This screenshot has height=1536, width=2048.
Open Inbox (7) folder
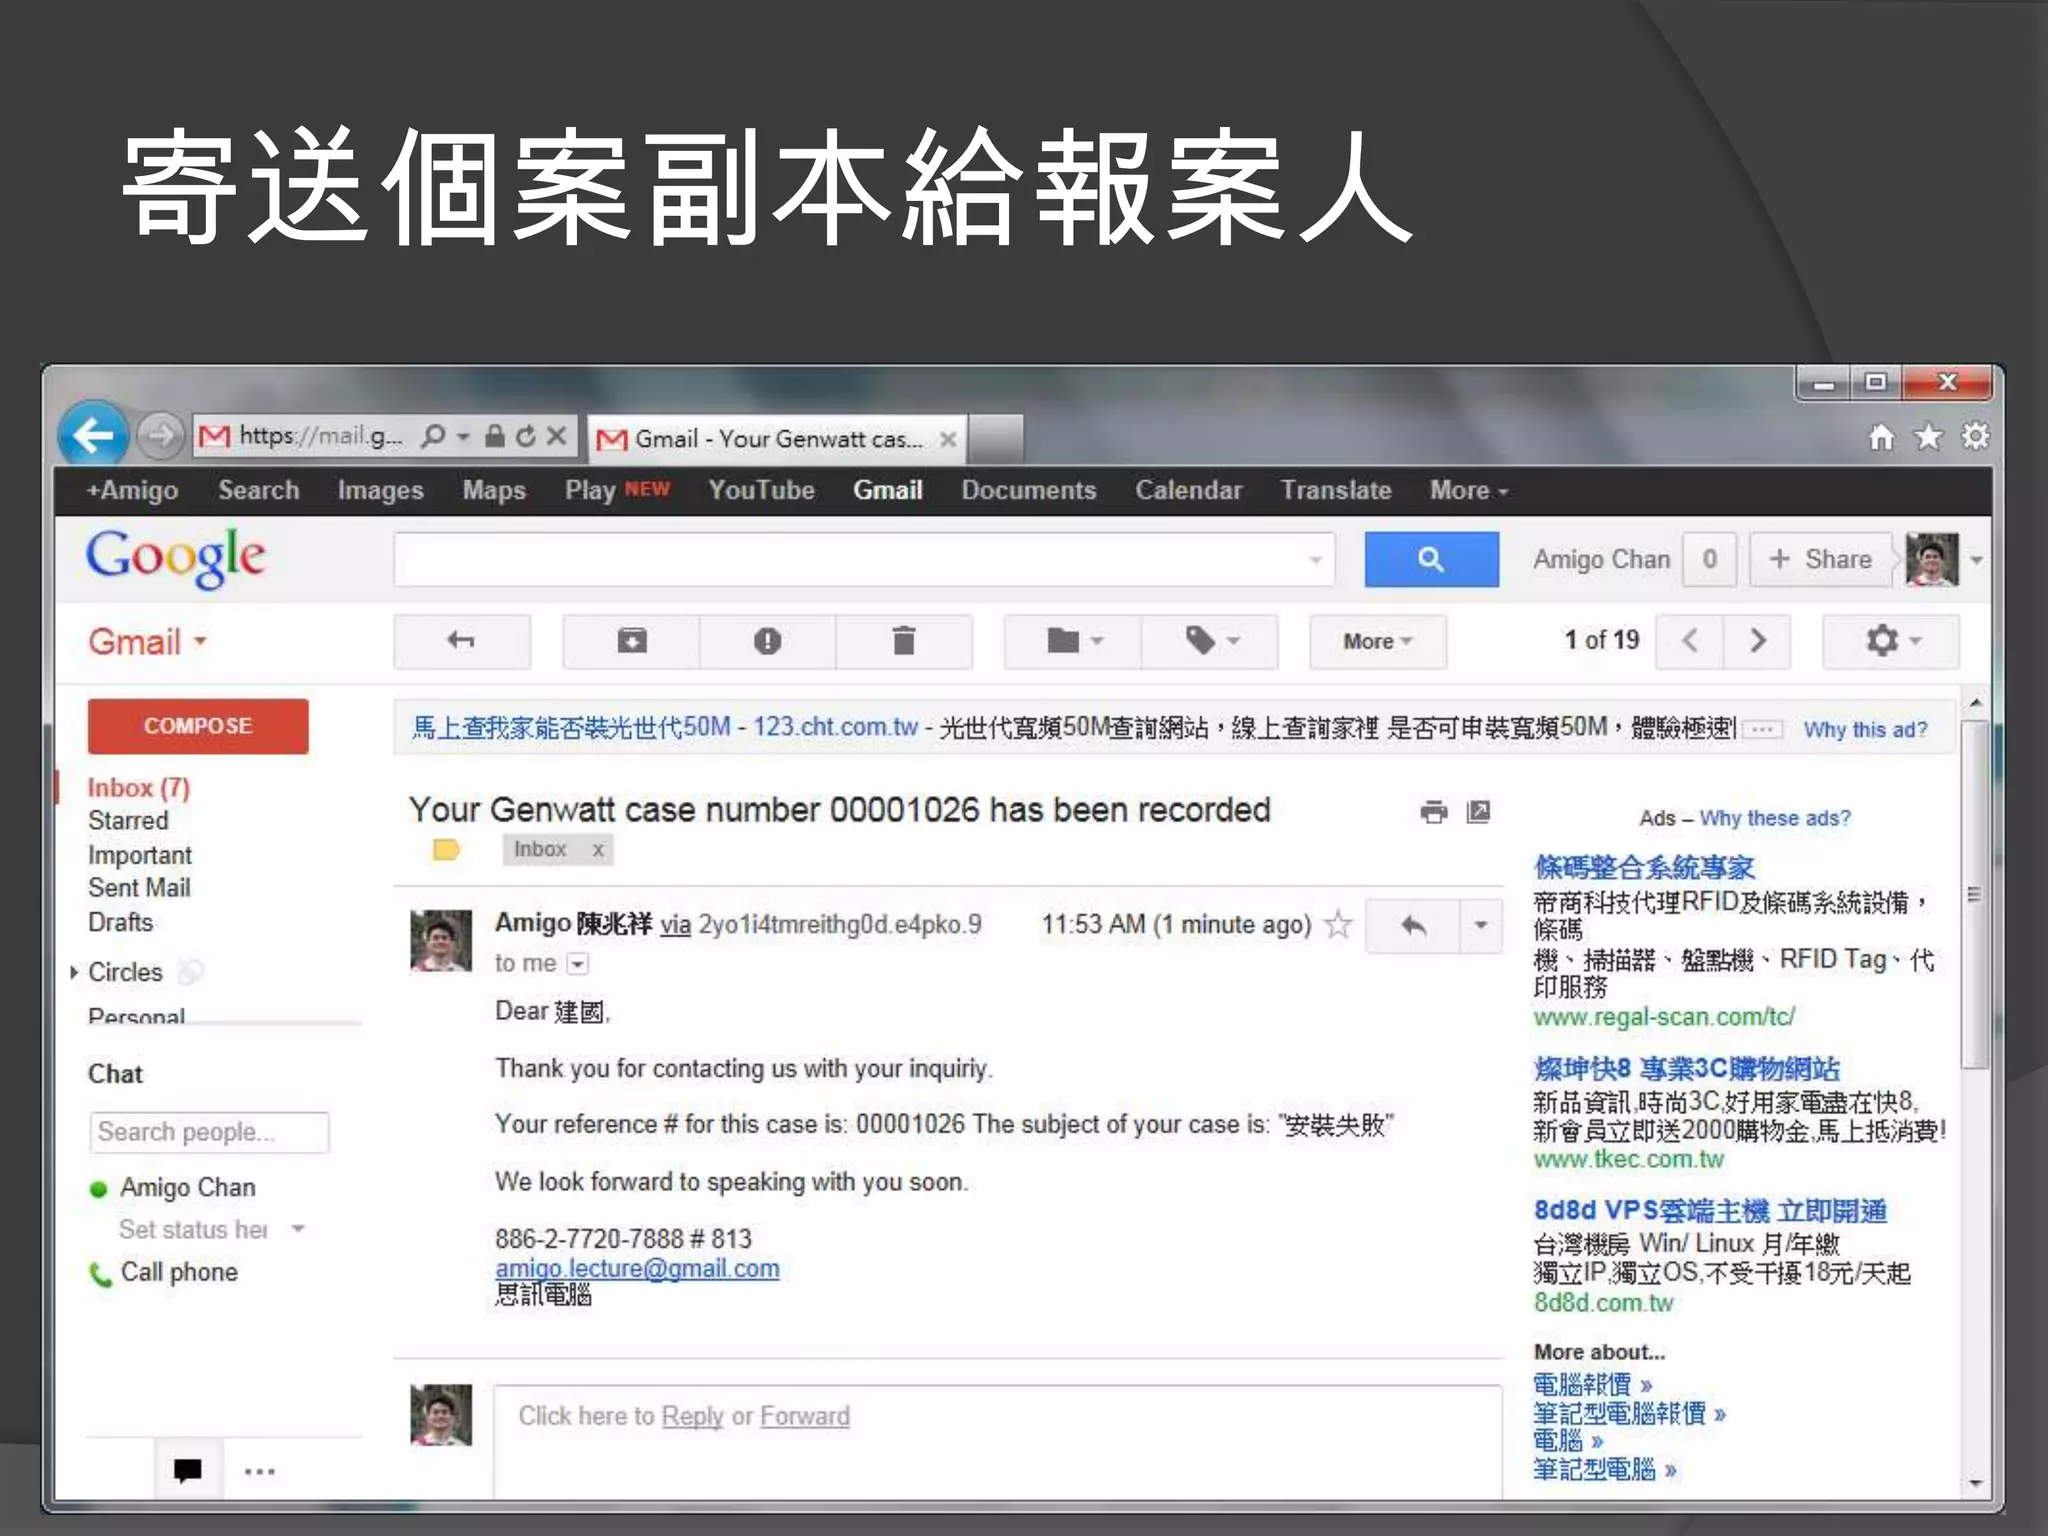[x=138, y=788]
